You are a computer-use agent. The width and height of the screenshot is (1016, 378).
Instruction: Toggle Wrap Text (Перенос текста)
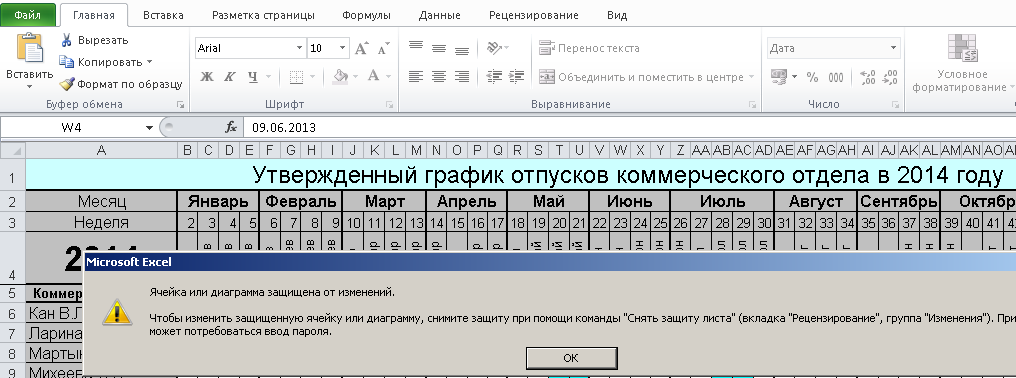pos(589,48)
